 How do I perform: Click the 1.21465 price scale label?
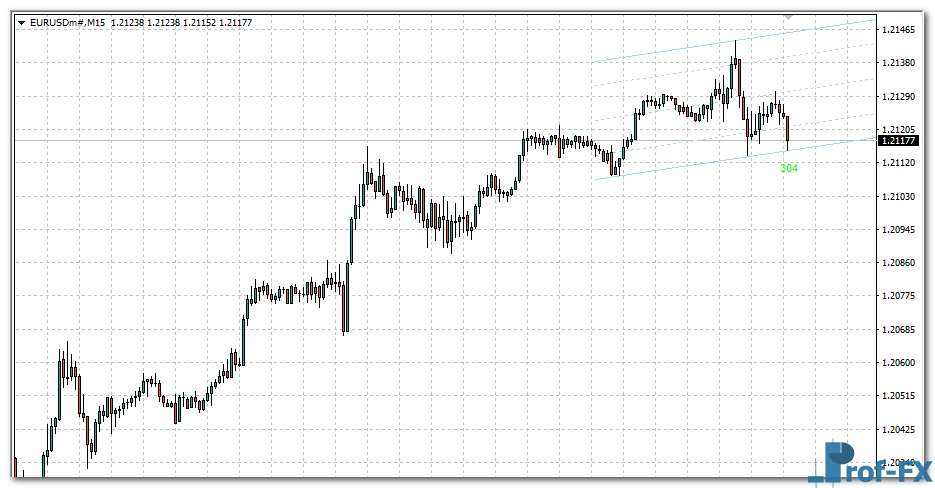click(x=901, y=31)
